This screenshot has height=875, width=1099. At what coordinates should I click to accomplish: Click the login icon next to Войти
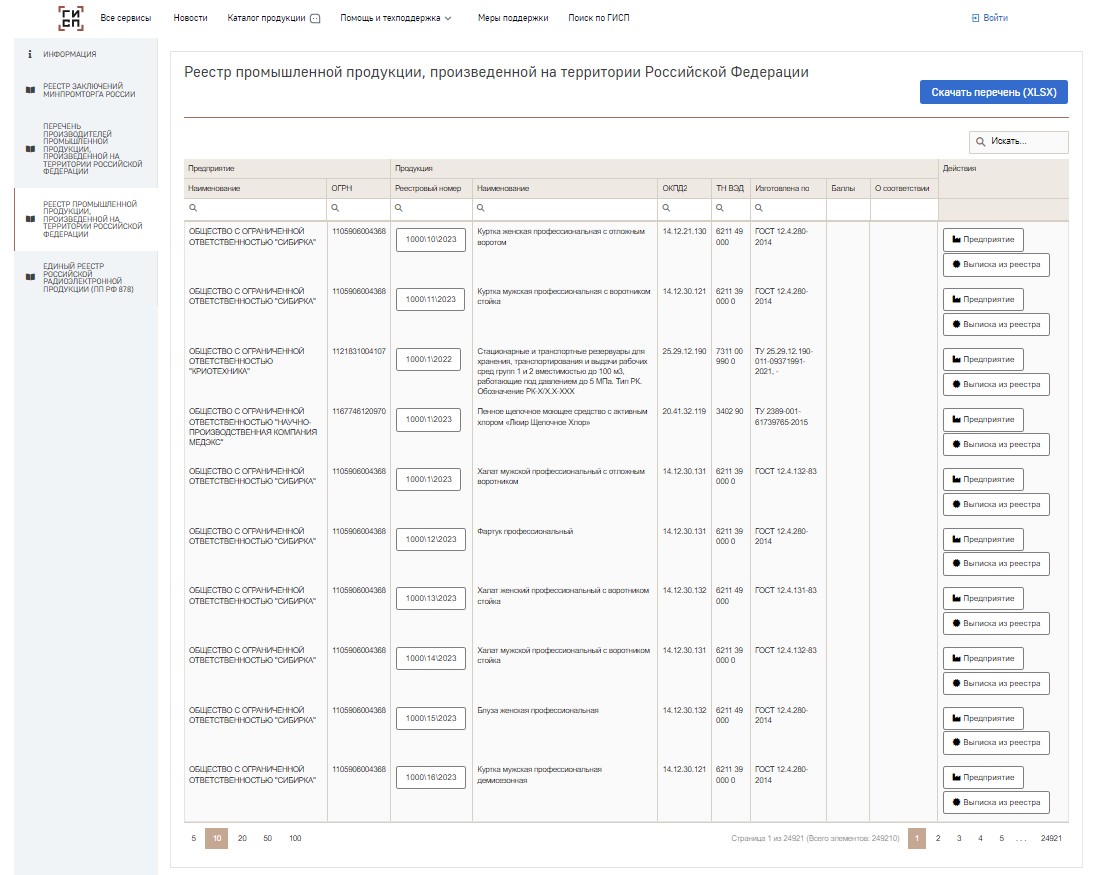click(975, 18)
